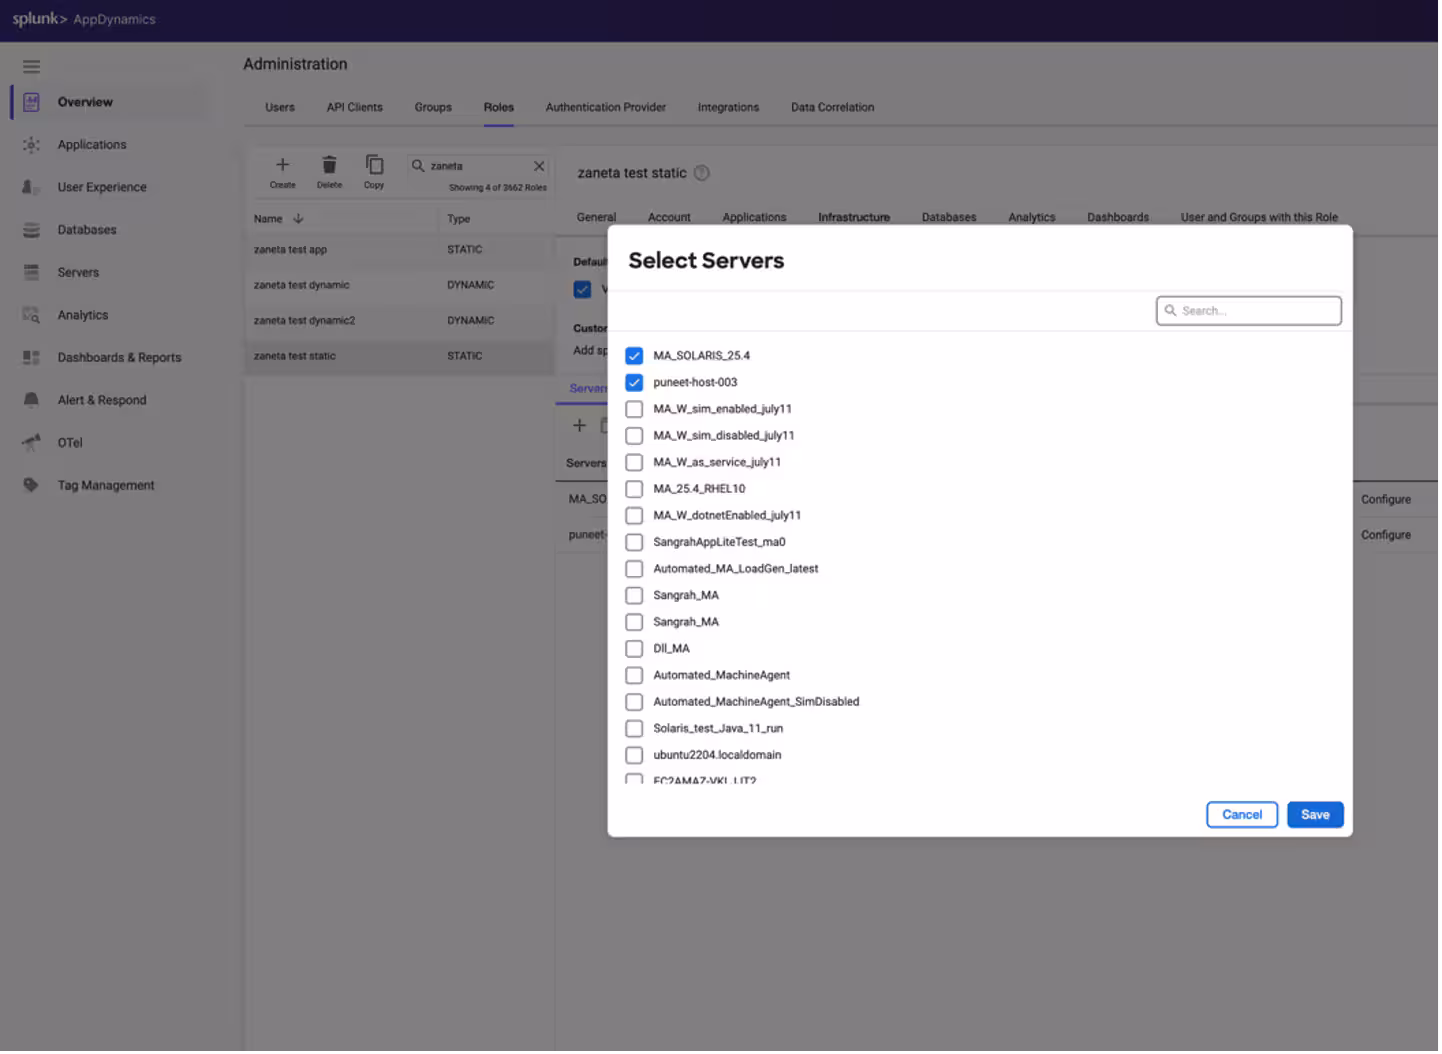Clear the zaneta search text
This screenshot has height=1054, width=1442.
(x=539, y=166)
